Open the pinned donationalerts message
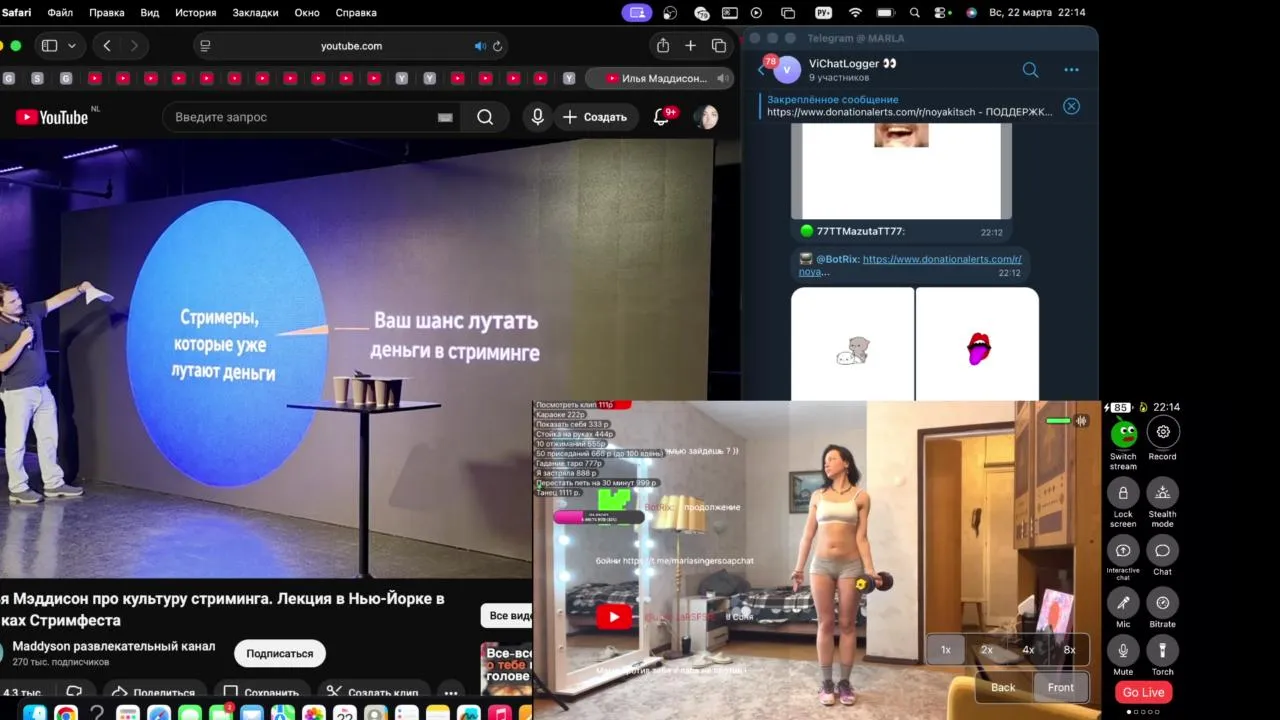Screen dimensions: 1280x720 (908, 106)
